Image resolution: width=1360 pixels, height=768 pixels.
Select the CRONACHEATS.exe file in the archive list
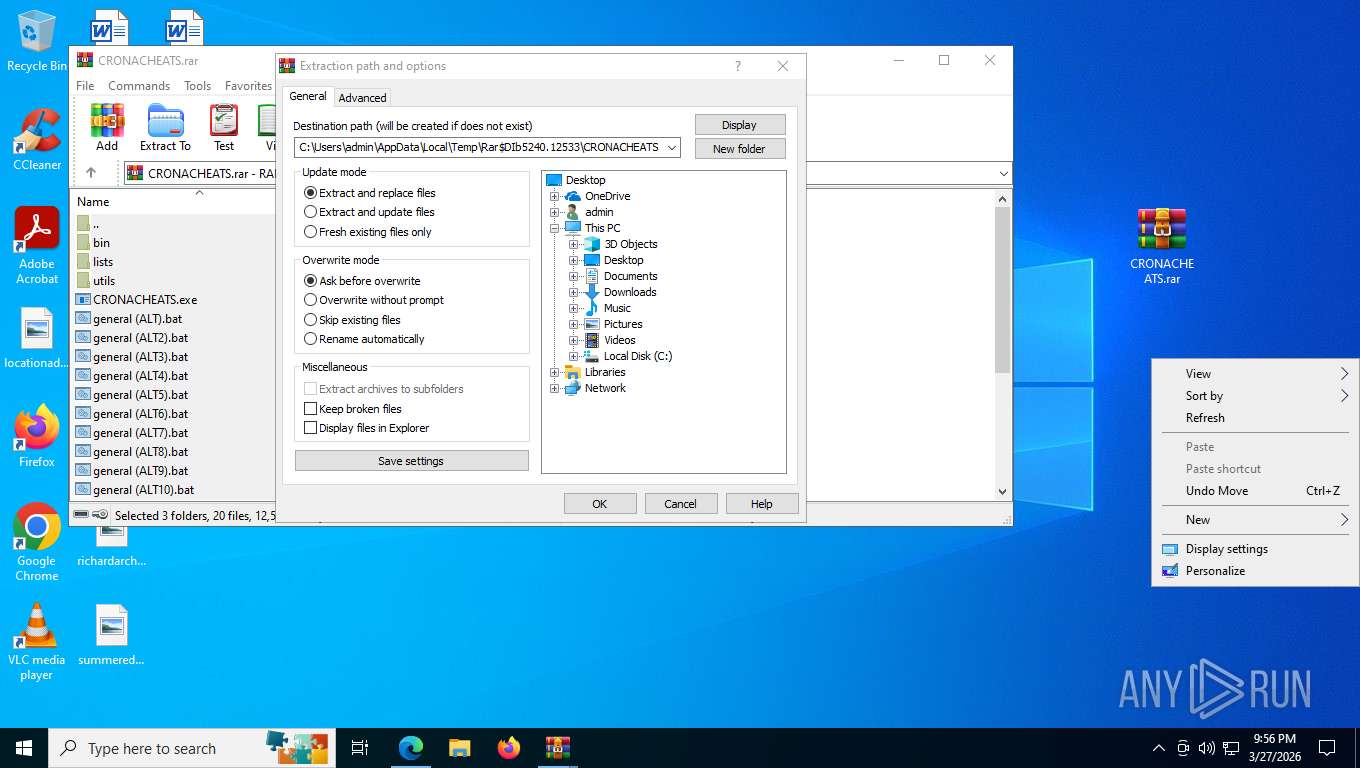tap(145, 299)
